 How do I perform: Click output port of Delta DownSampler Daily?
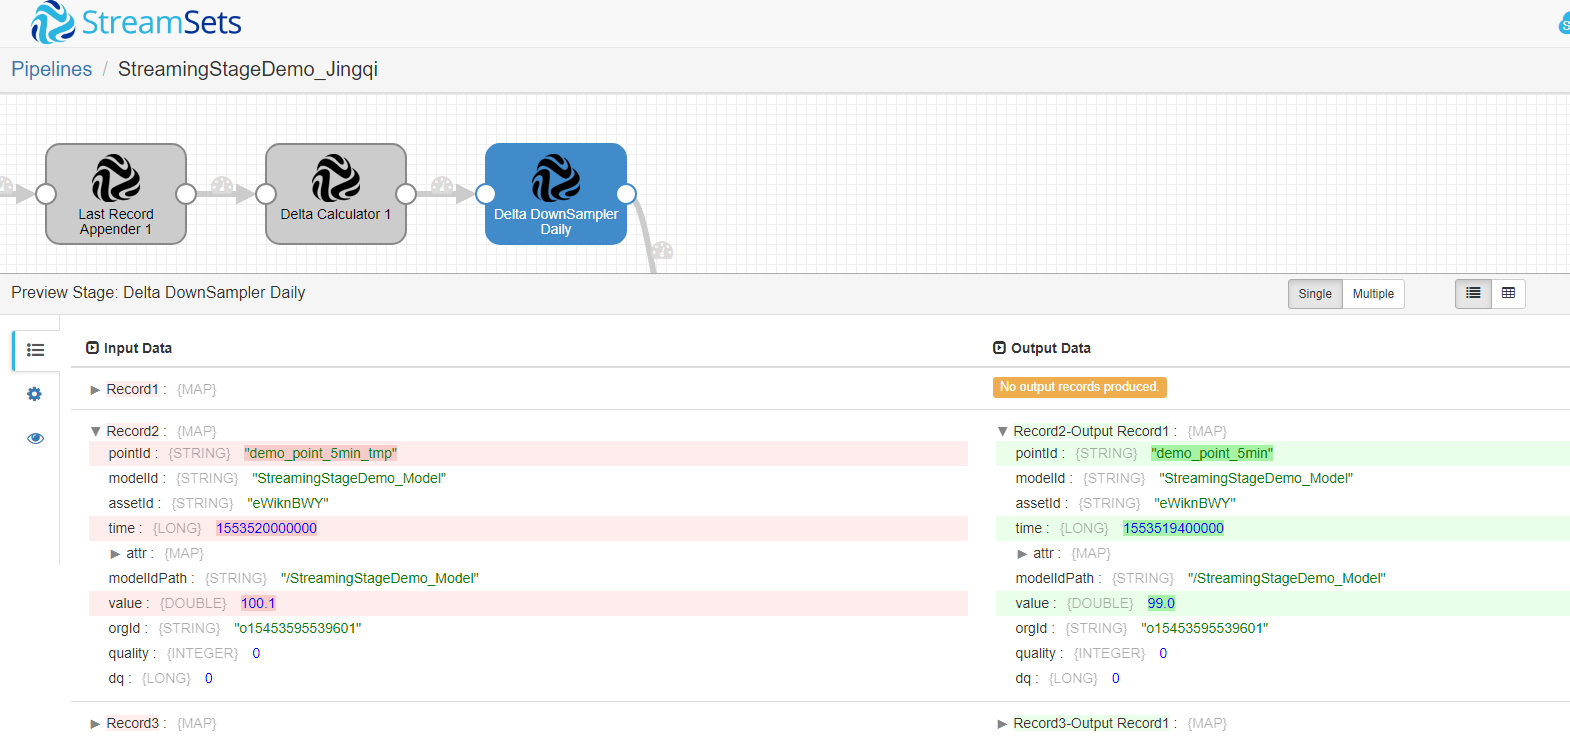[x=626, y=194]
